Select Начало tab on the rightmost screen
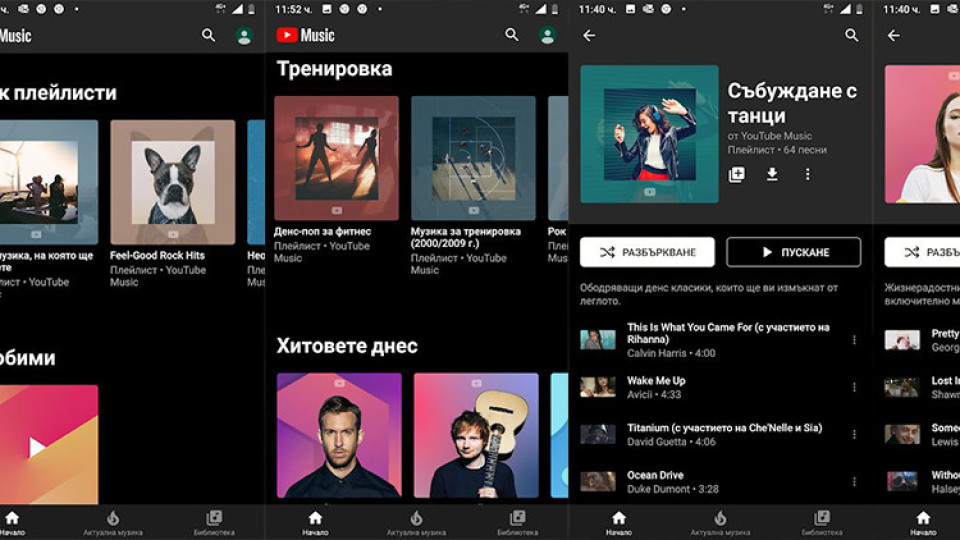This screenshot has width=960, height=540. click(x=923, y=523)
